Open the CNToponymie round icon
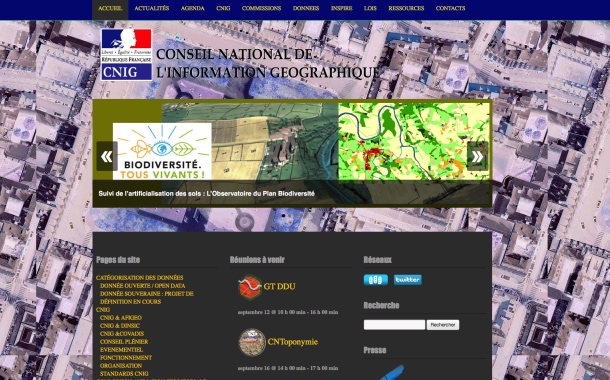The width and height of the screenshot is (610, 380). coord(252,342)
